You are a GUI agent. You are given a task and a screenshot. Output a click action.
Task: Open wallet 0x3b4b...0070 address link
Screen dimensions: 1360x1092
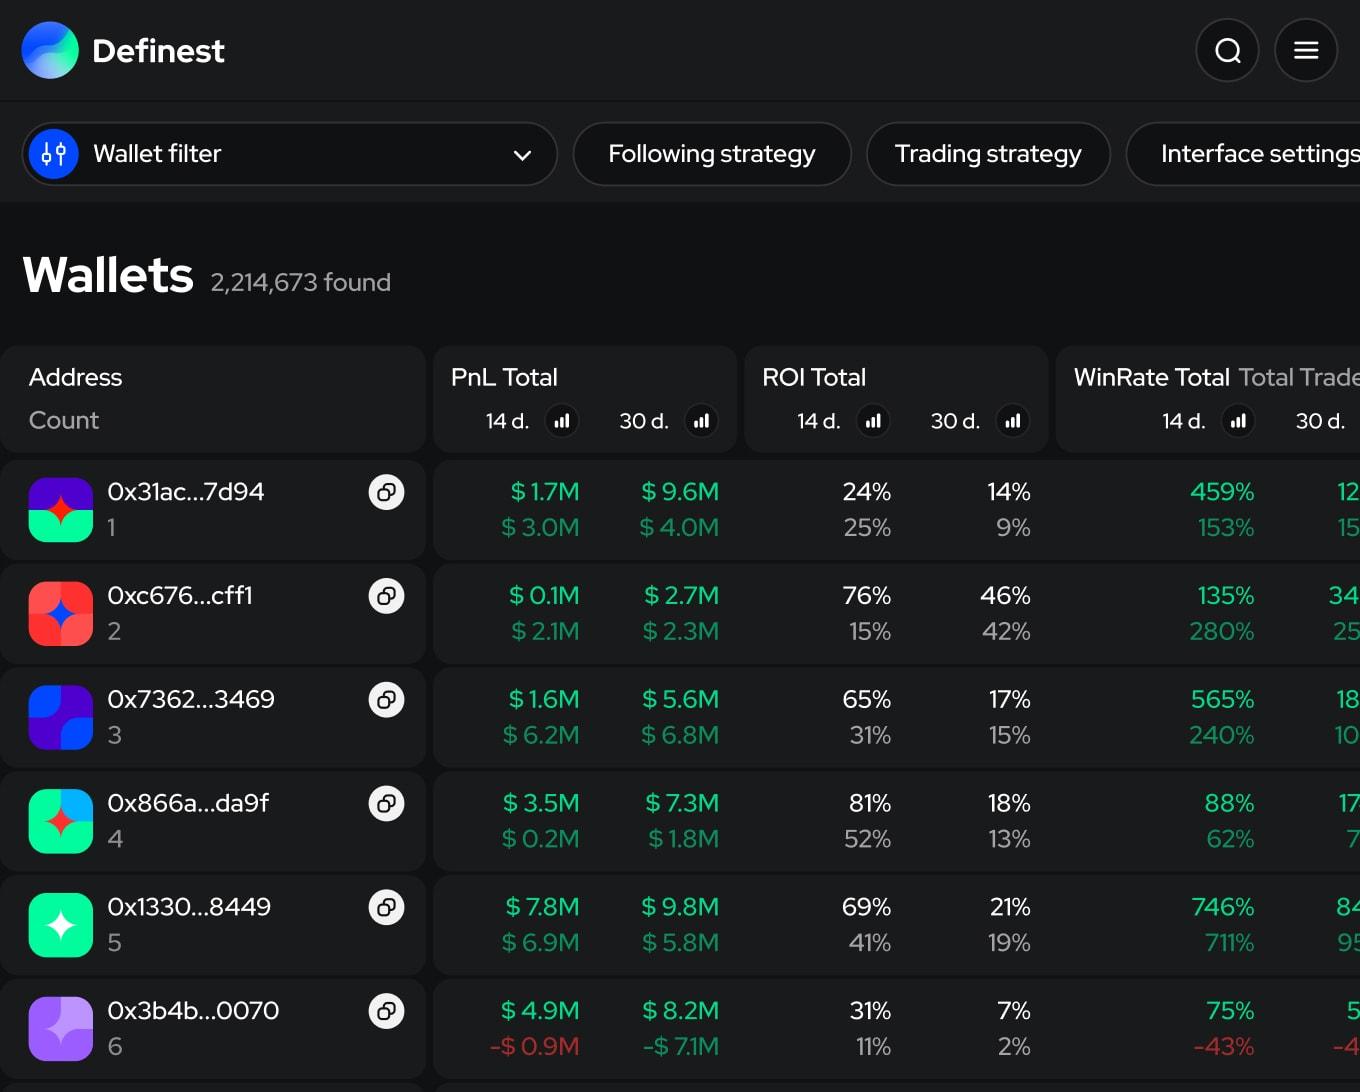(193, 1011)
